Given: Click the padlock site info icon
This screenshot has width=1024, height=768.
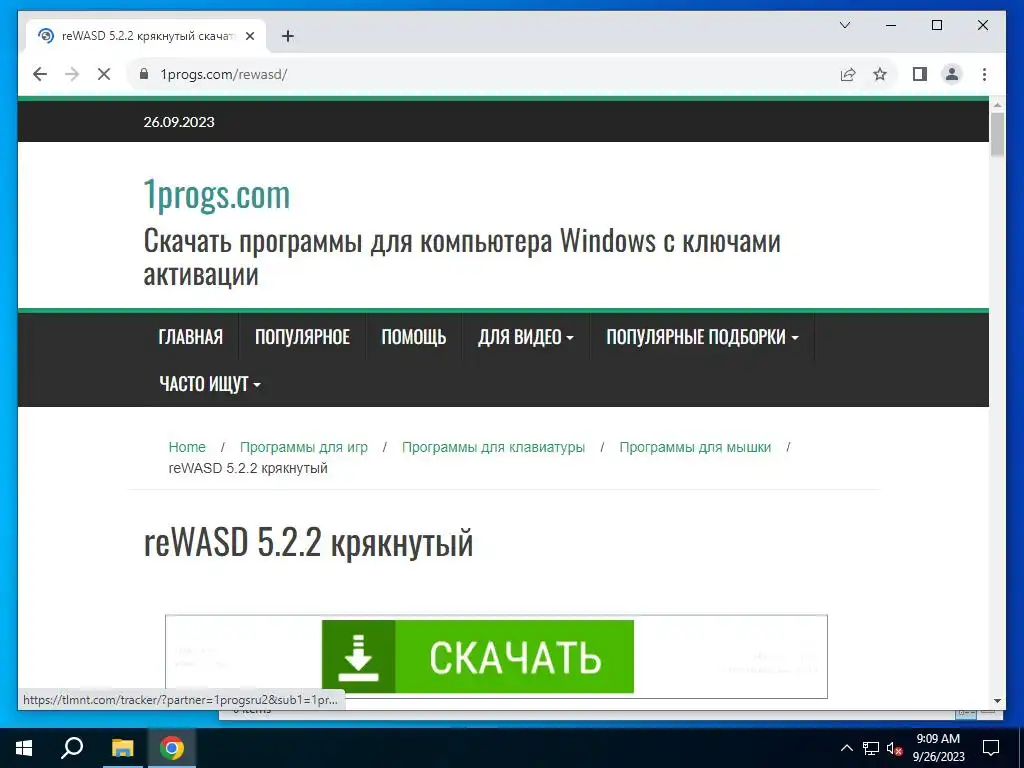Looking at the screenshot, I should pyautogui.click(x=144, y=74).
